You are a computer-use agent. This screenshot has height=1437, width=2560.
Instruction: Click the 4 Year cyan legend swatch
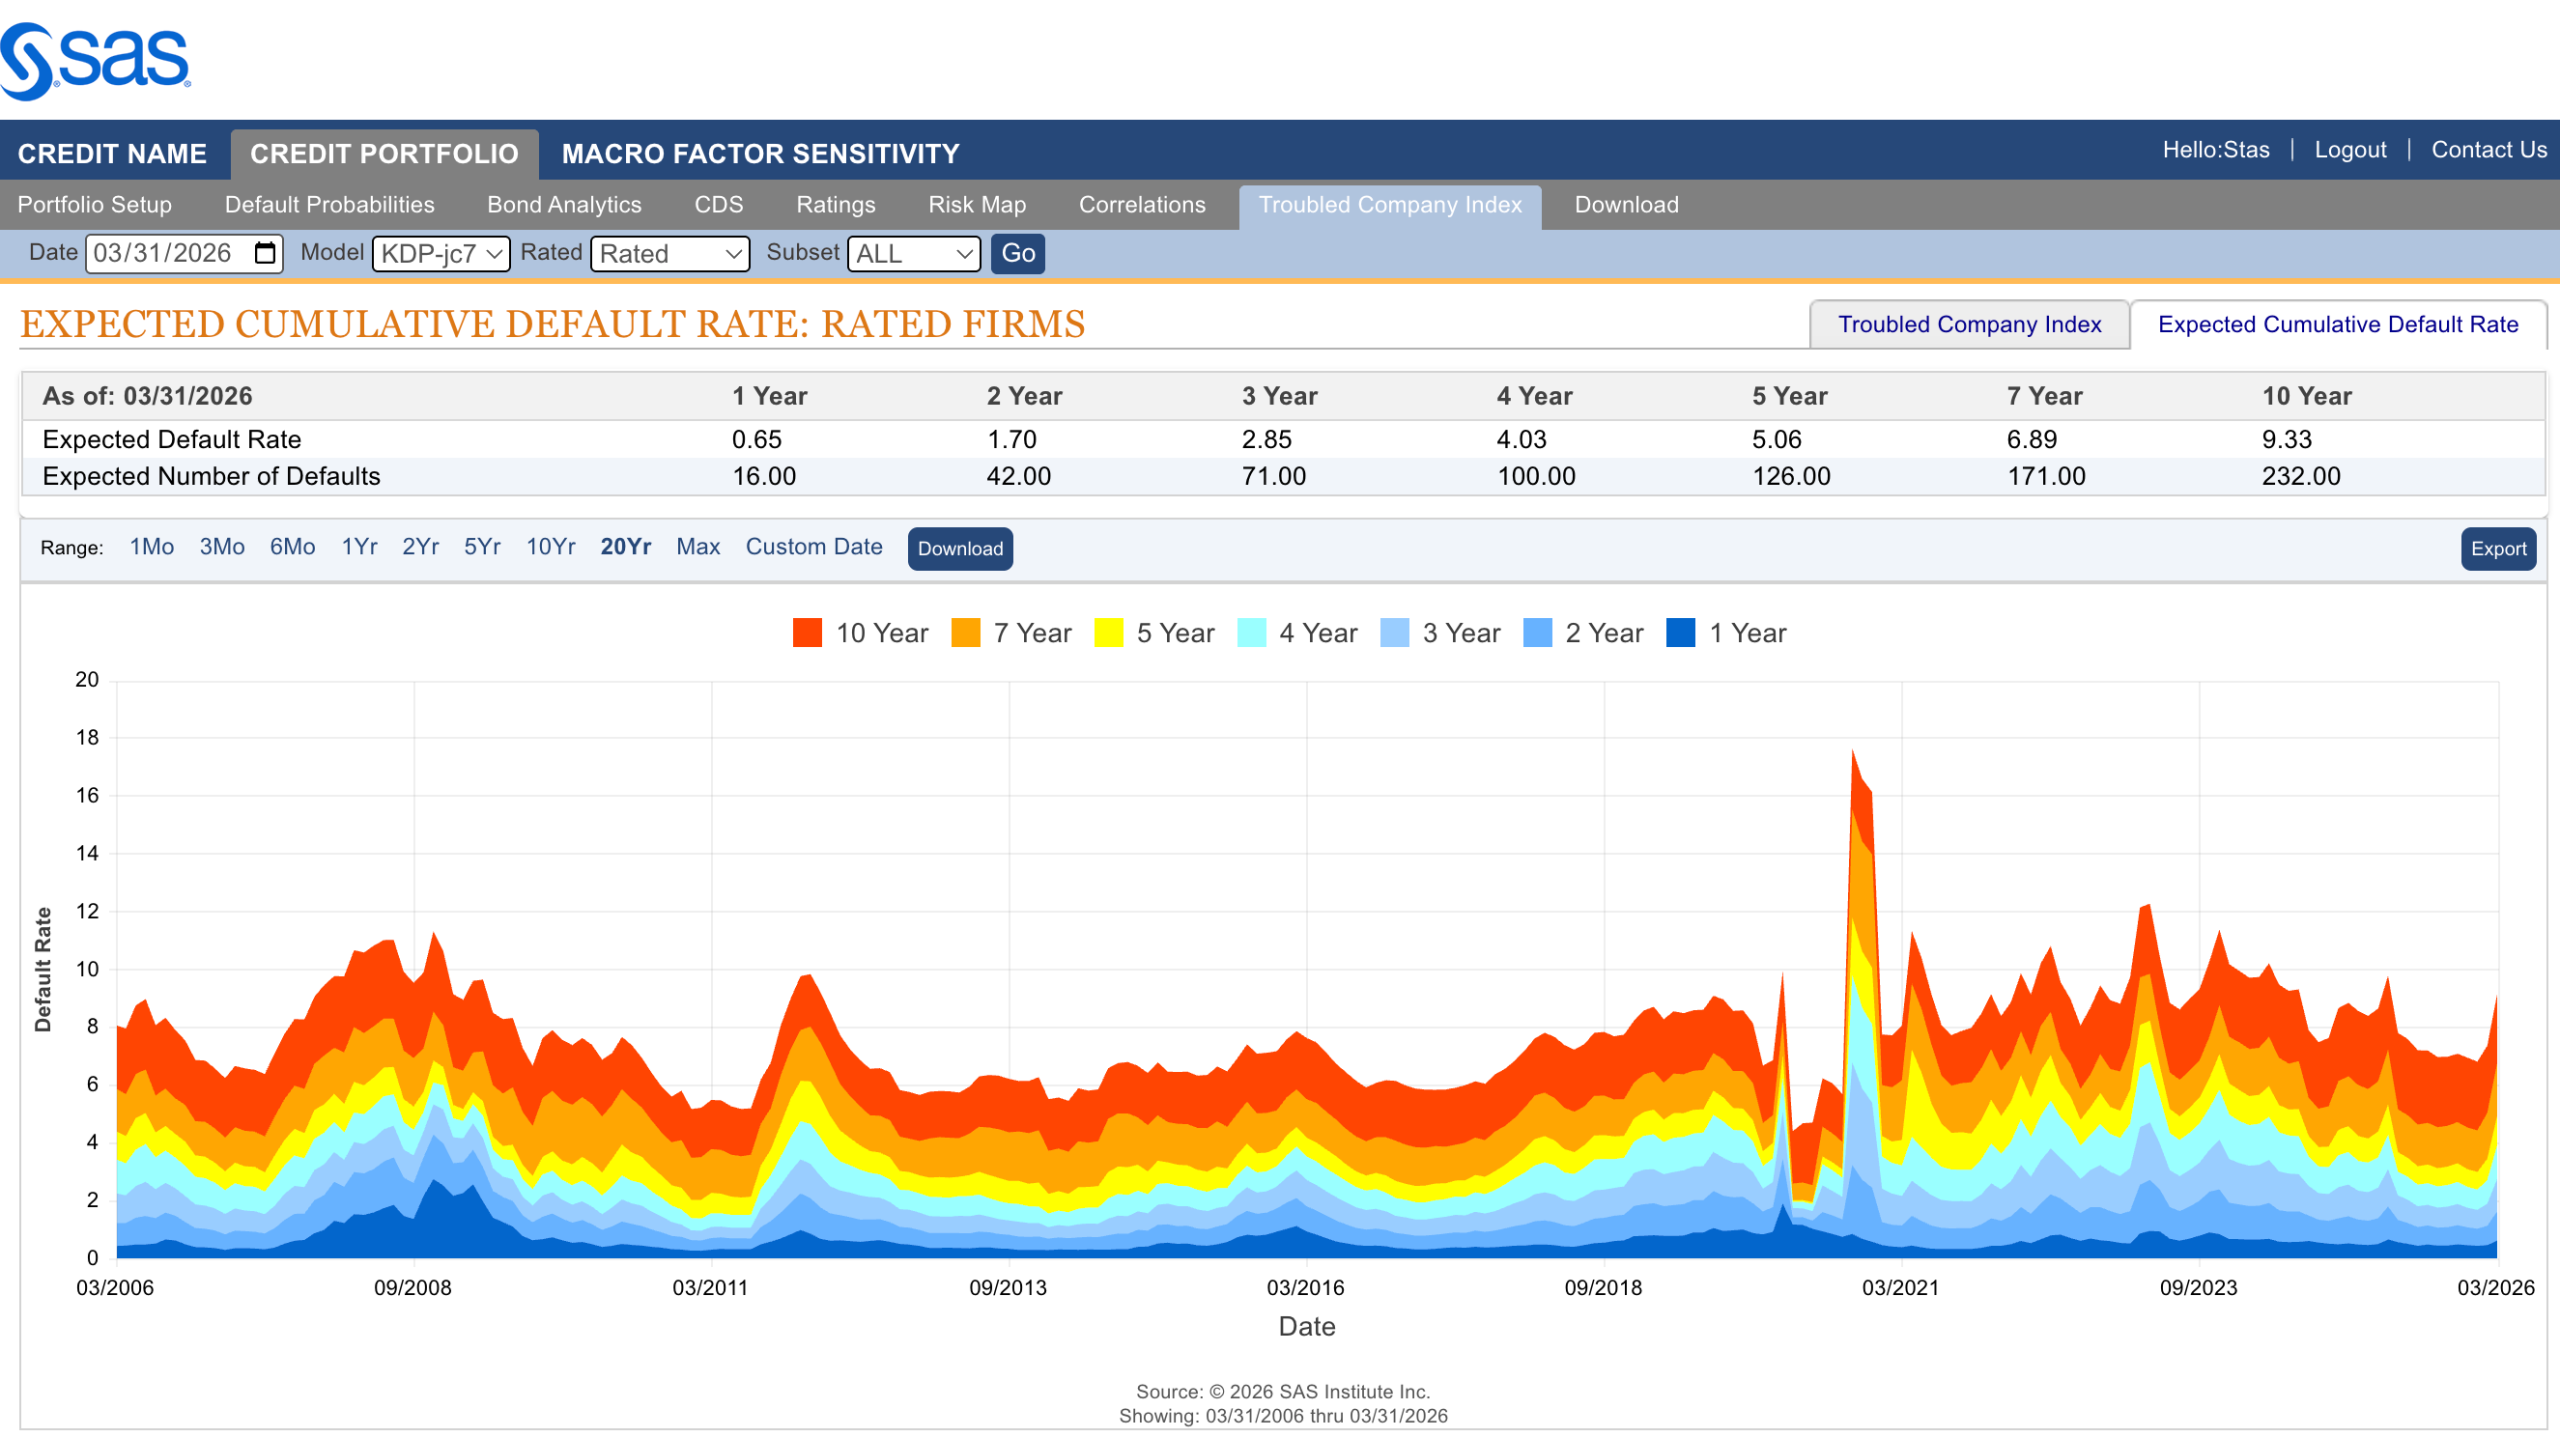pos(1251,633)
